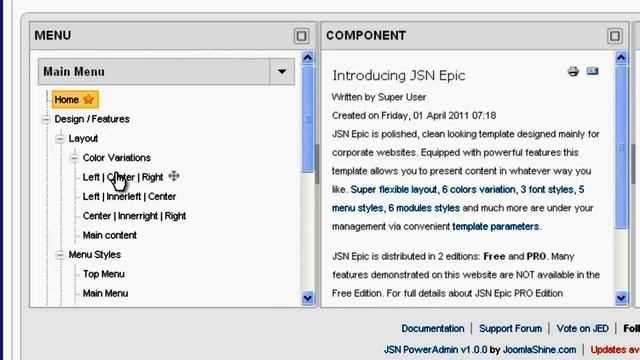Collapse the Design / Features node
640x360 pixels.
click(46, 120)
